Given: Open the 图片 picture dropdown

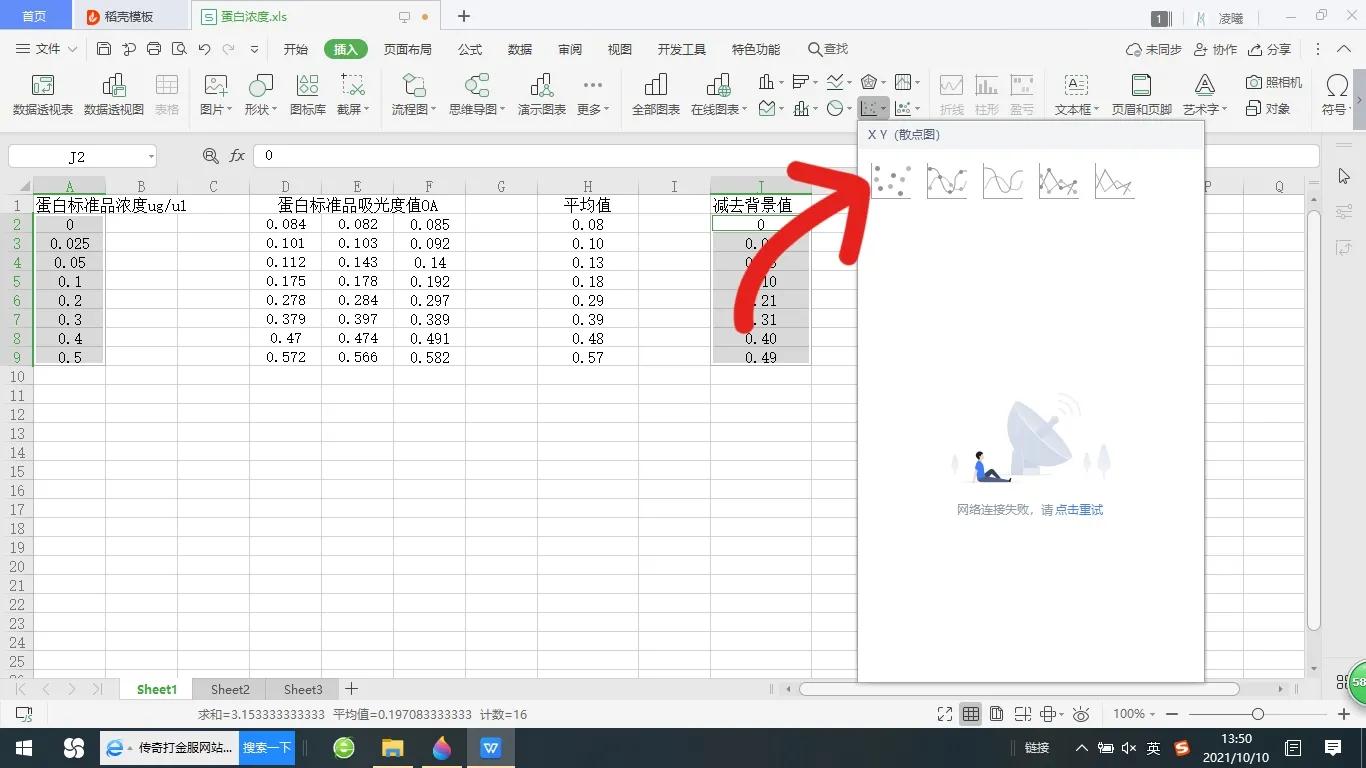Looking at the screenshot, I should pyautogui.click(x=216, y=95).
